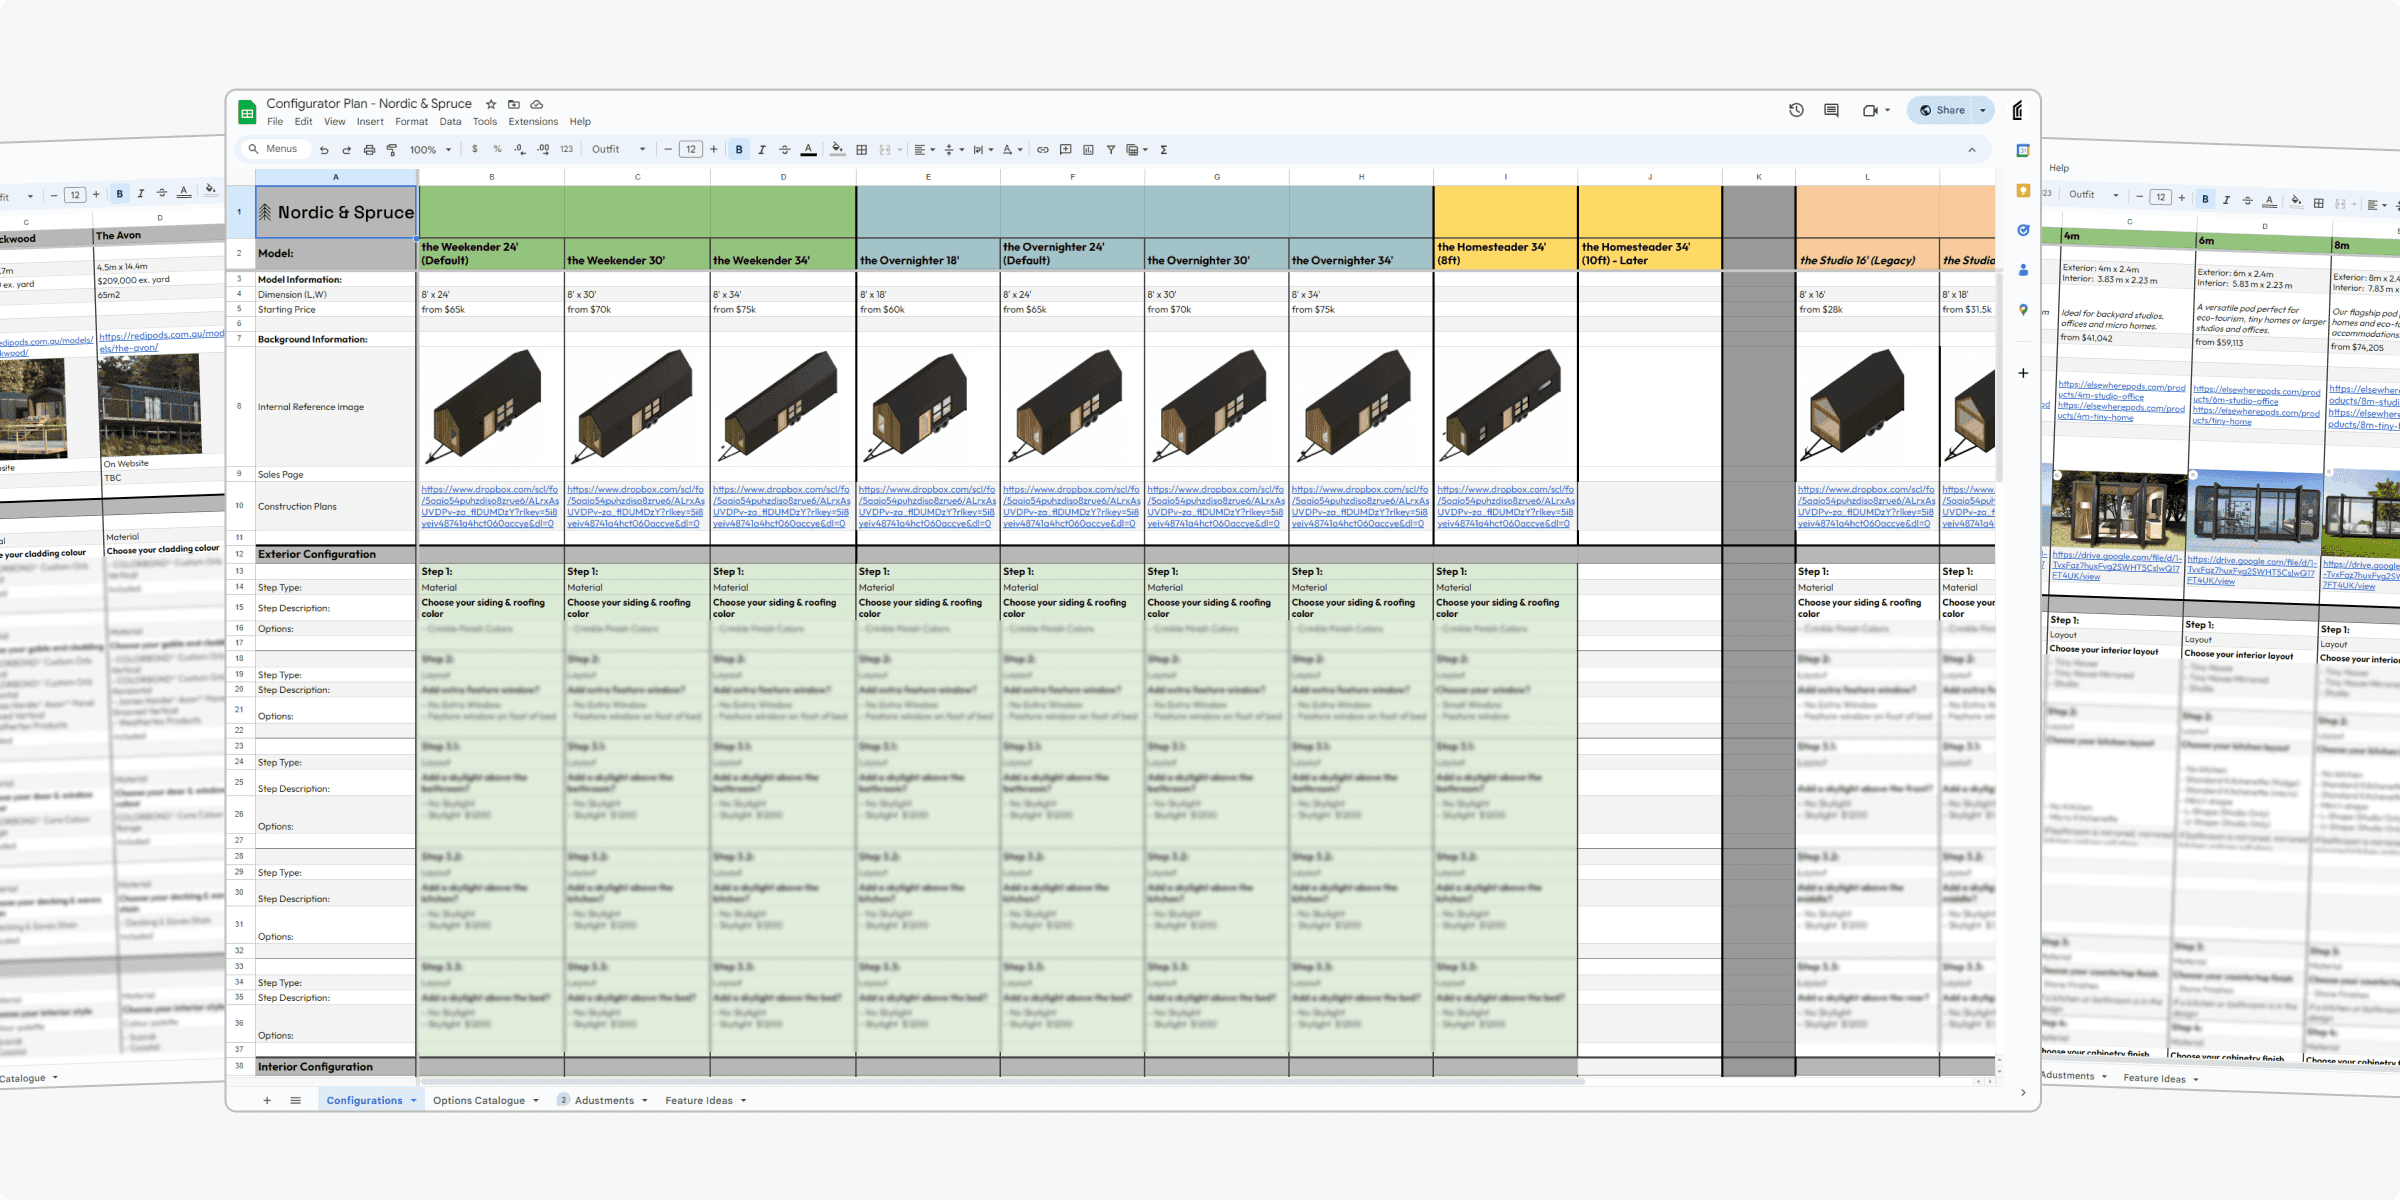This screenshot has height=1200, width=2400.
Task: Open the text color picker
Action: point(809,150)
